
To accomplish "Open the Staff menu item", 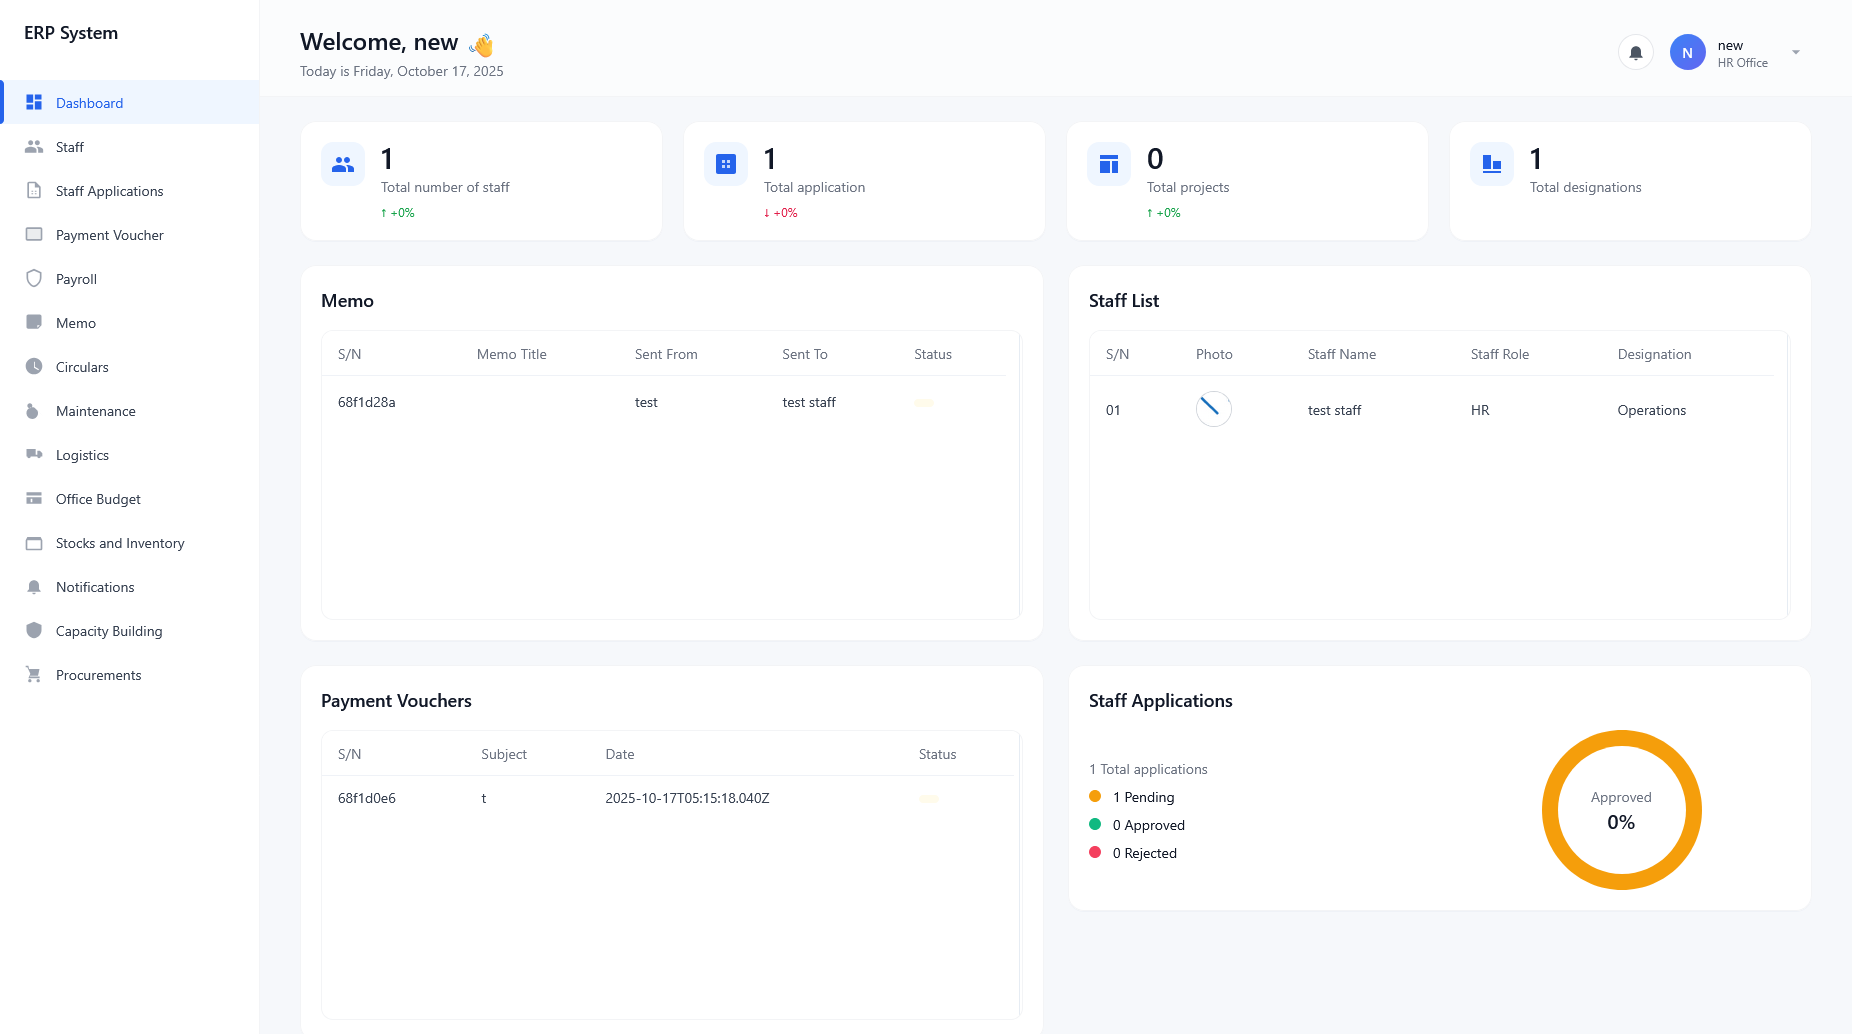I will (130, 147).
